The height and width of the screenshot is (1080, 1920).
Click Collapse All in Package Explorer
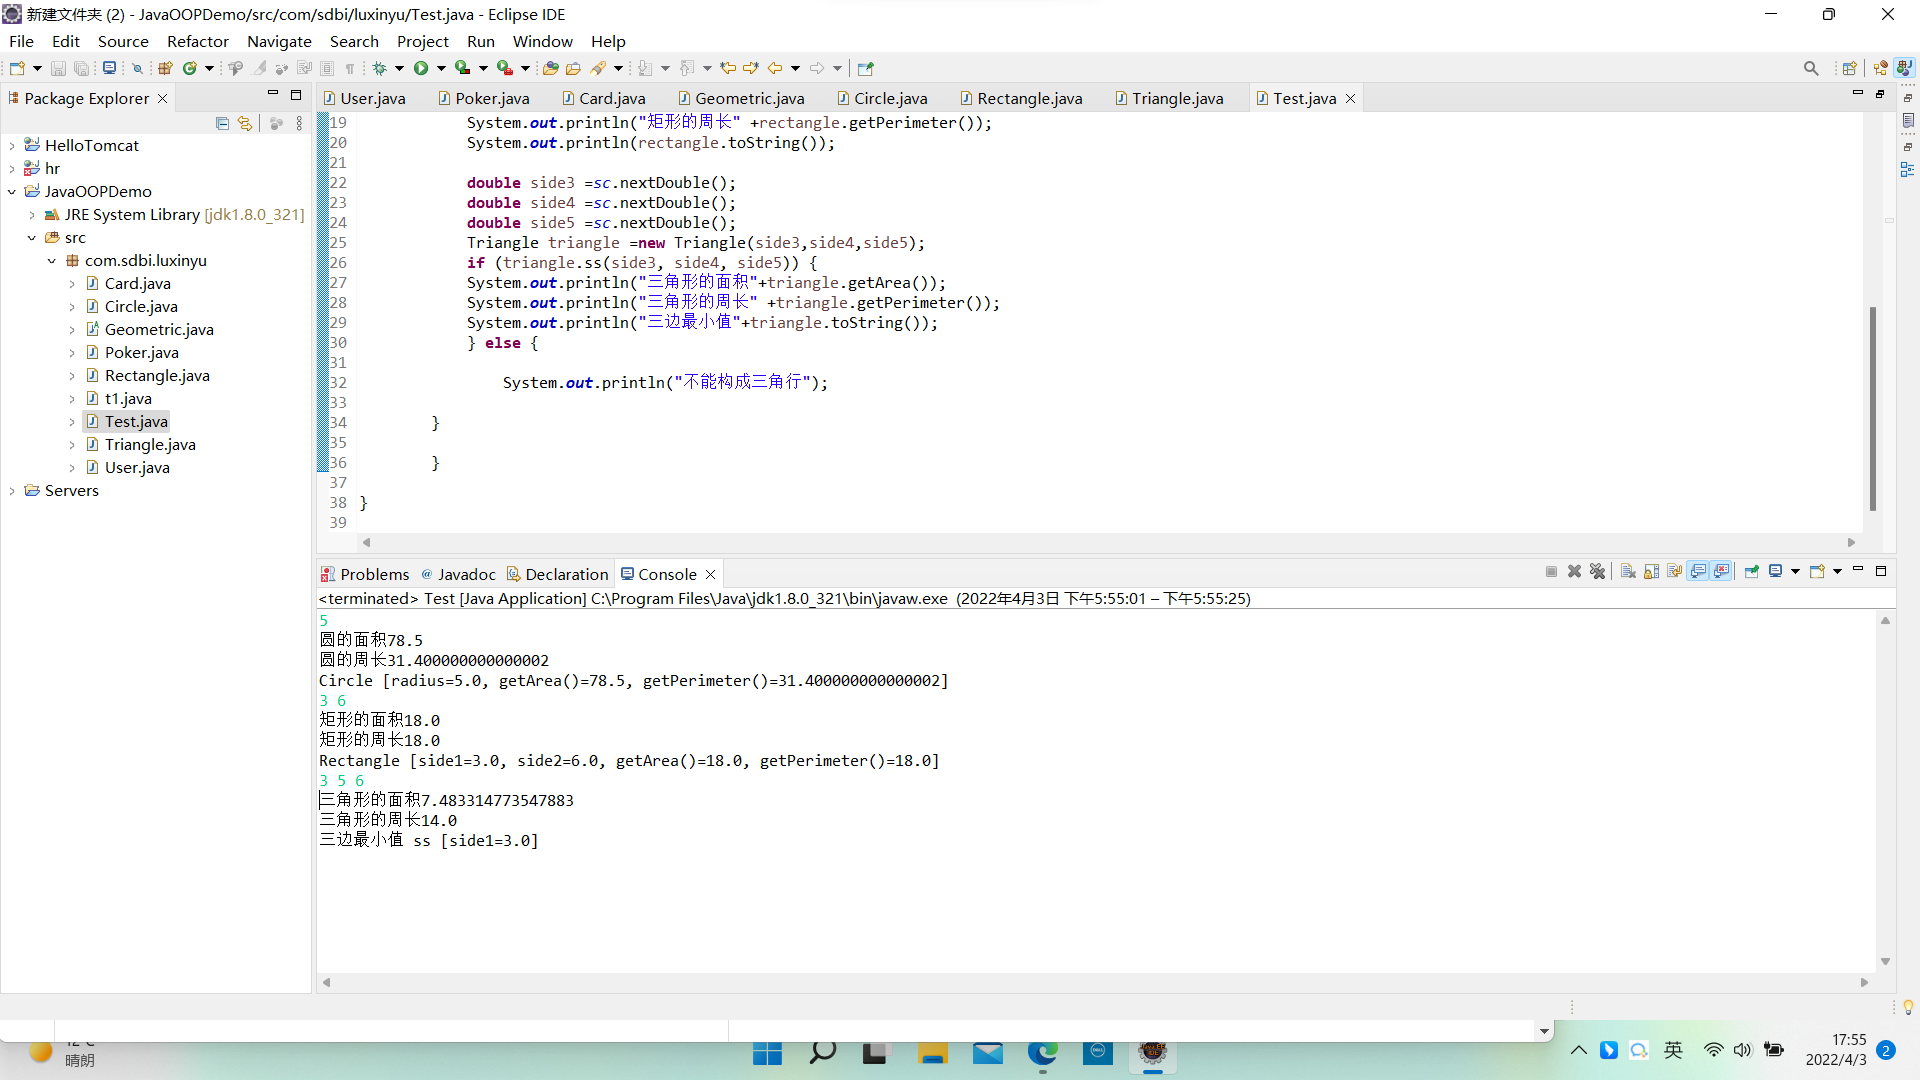(222, 124)
